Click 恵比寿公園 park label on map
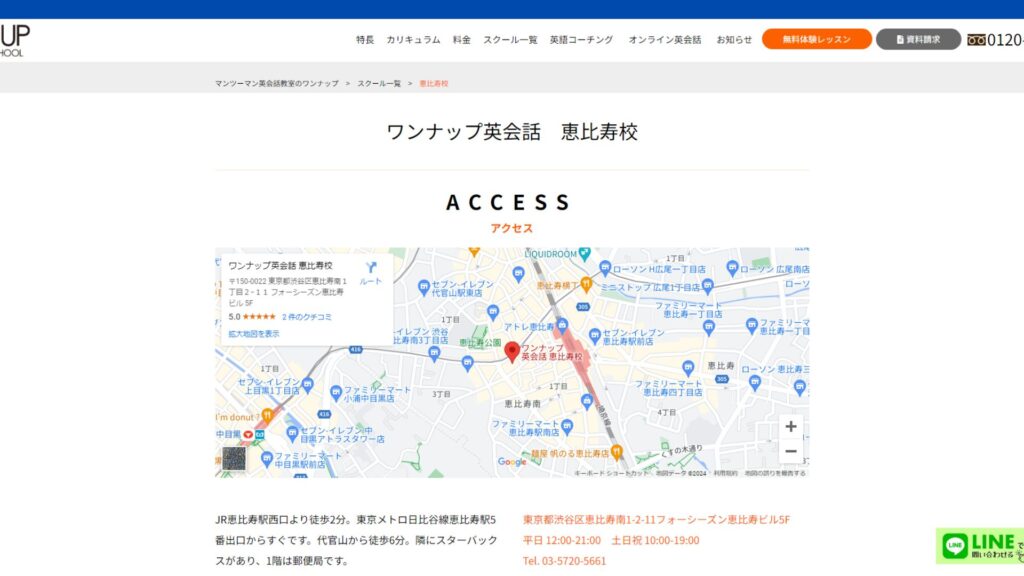This screenshot has width=1024, height=576. [480, 342]
